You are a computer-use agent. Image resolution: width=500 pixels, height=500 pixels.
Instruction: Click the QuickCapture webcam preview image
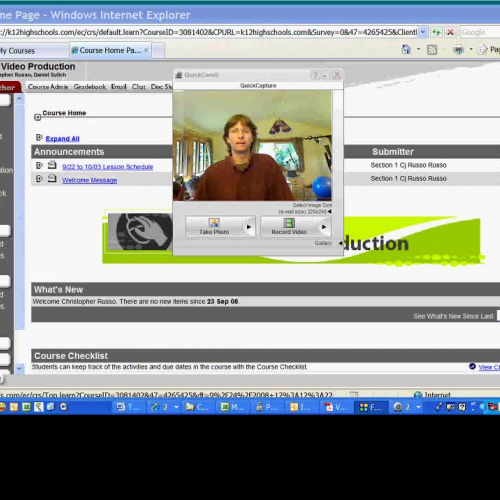(252, 146)
